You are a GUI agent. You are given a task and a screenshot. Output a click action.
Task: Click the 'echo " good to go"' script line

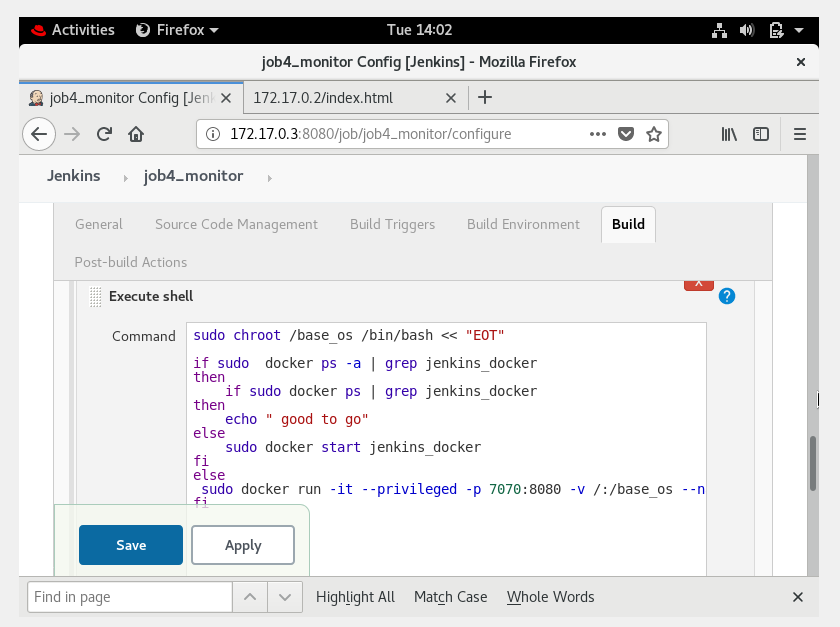click(x=296, y=419)
